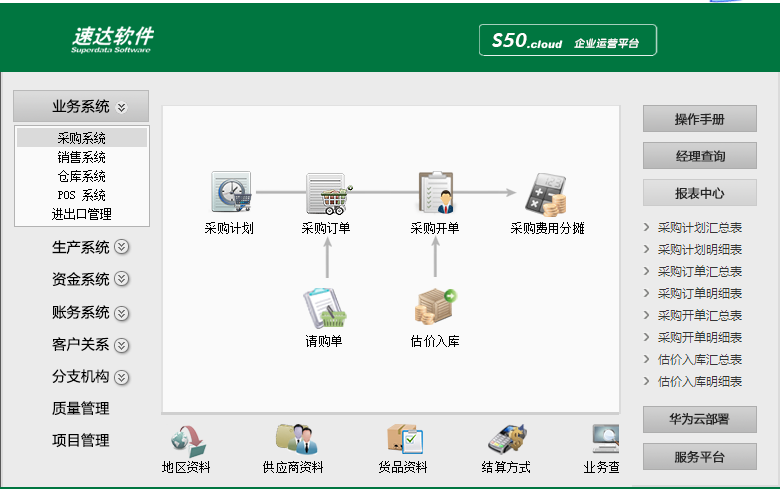780x489 pixels.
Task: Open the 采购订单 shopping cart icon
Action: click(329, 193)
